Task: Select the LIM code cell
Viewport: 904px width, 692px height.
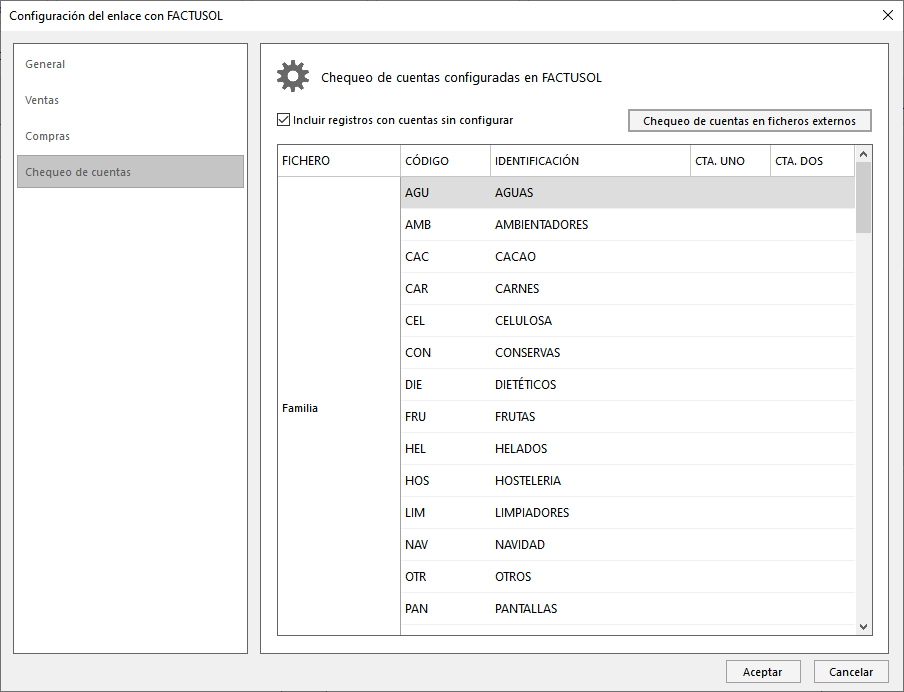Action: [445, 513]
